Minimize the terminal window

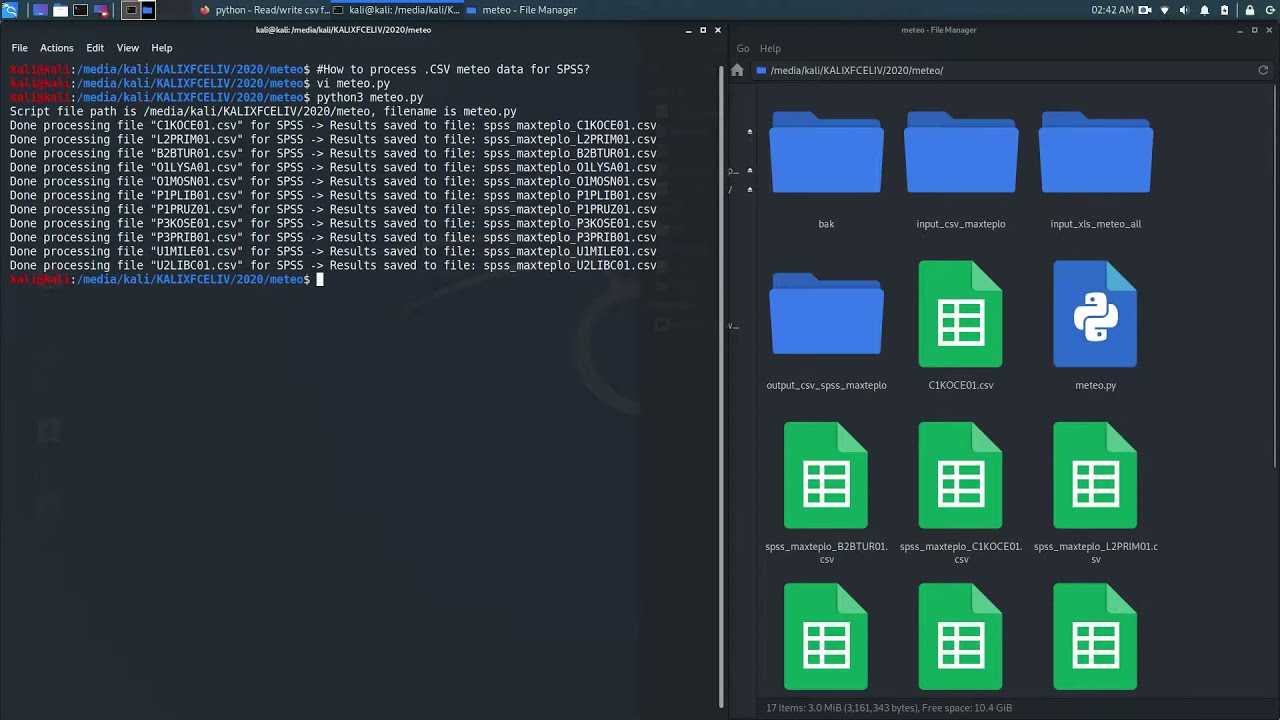(689, 30)
